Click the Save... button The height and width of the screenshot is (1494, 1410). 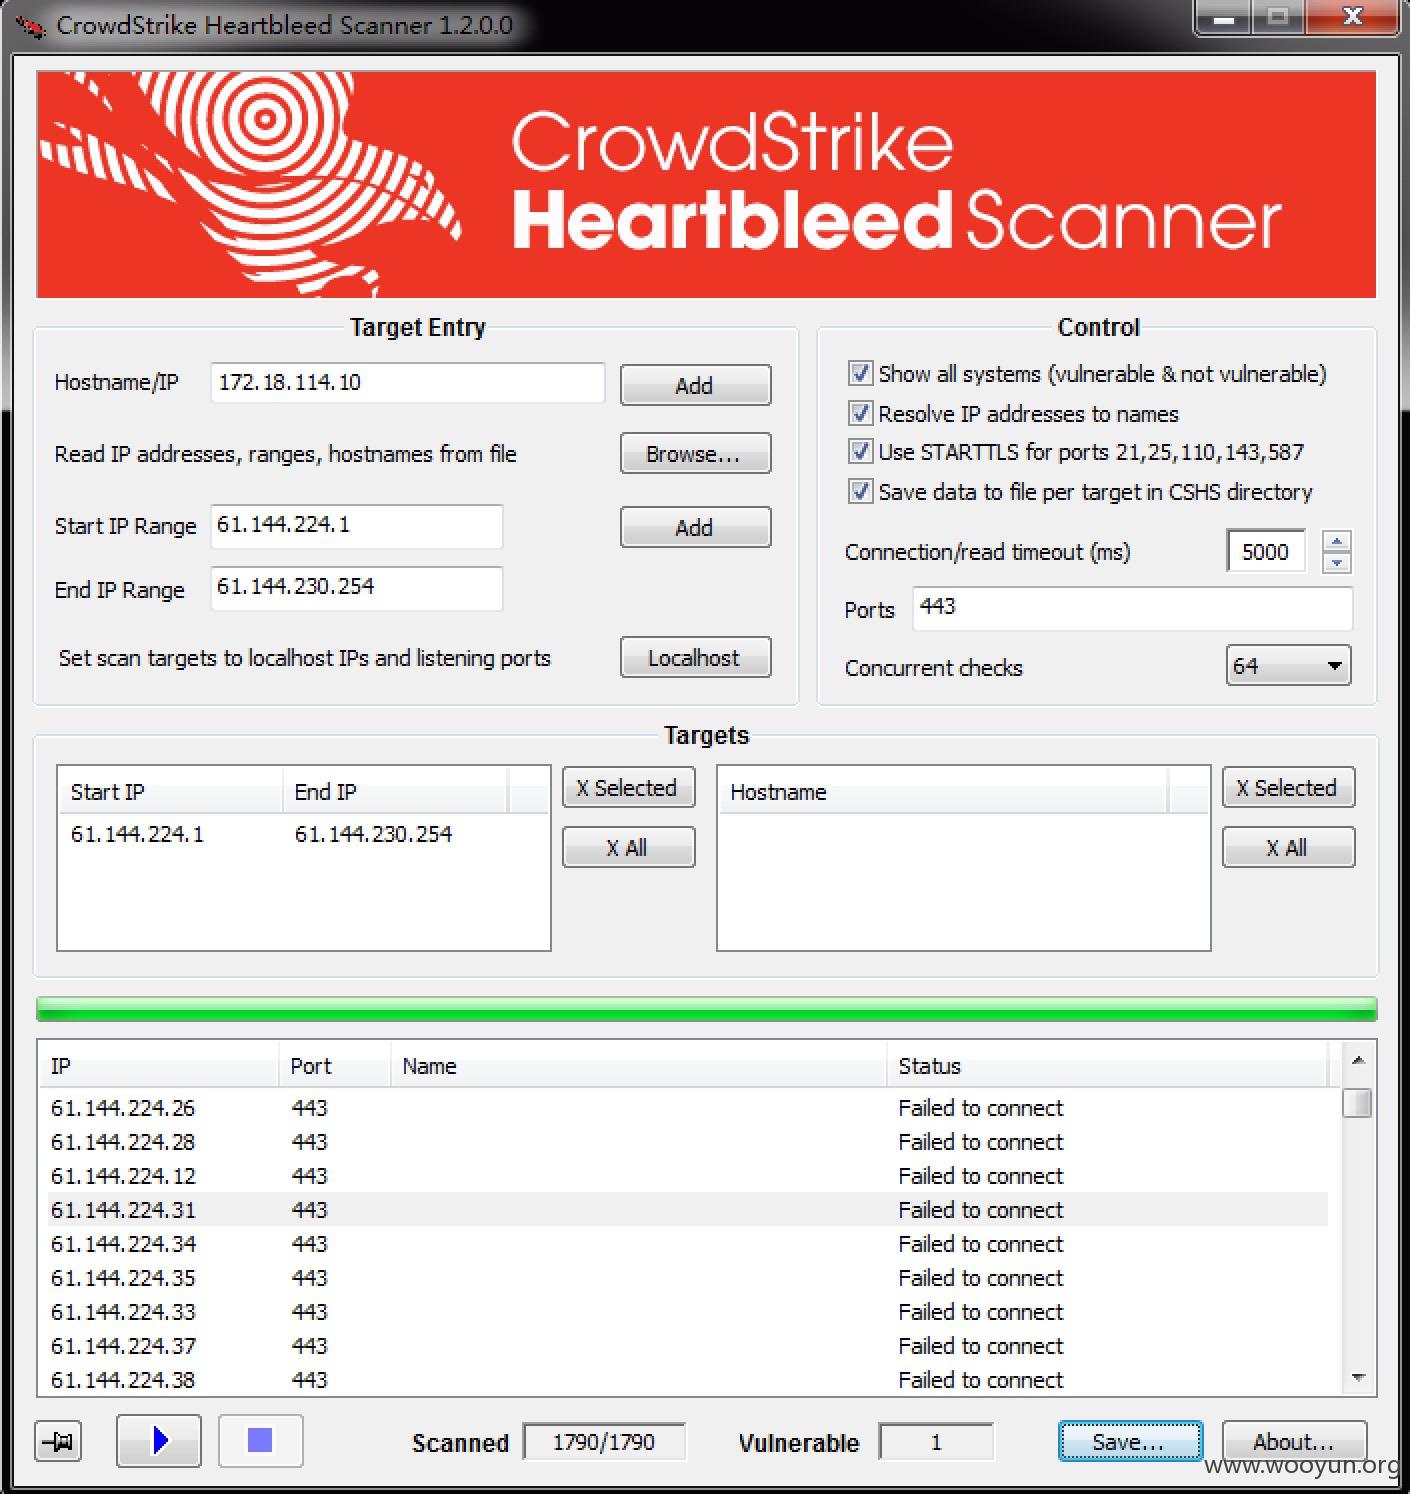[x=1130, y=1442]
